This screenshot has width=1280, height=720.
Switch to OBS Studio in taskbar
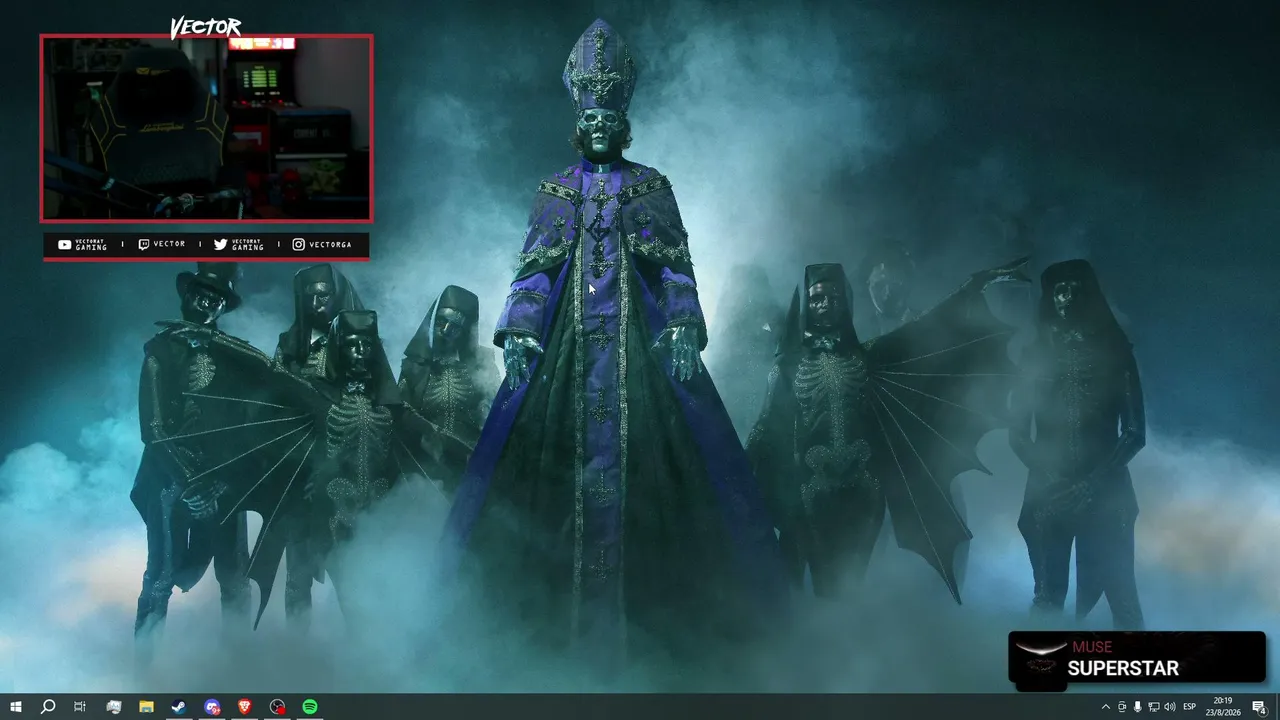pyautogui.click(x=277, y=707)
